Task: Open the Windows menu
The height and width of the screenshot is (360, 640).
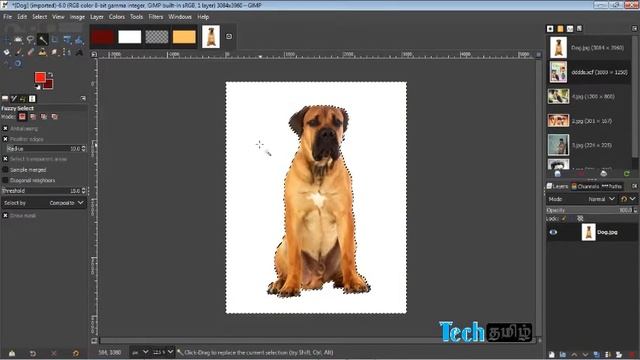Action: pyautogui.click(x=180, y=17)
